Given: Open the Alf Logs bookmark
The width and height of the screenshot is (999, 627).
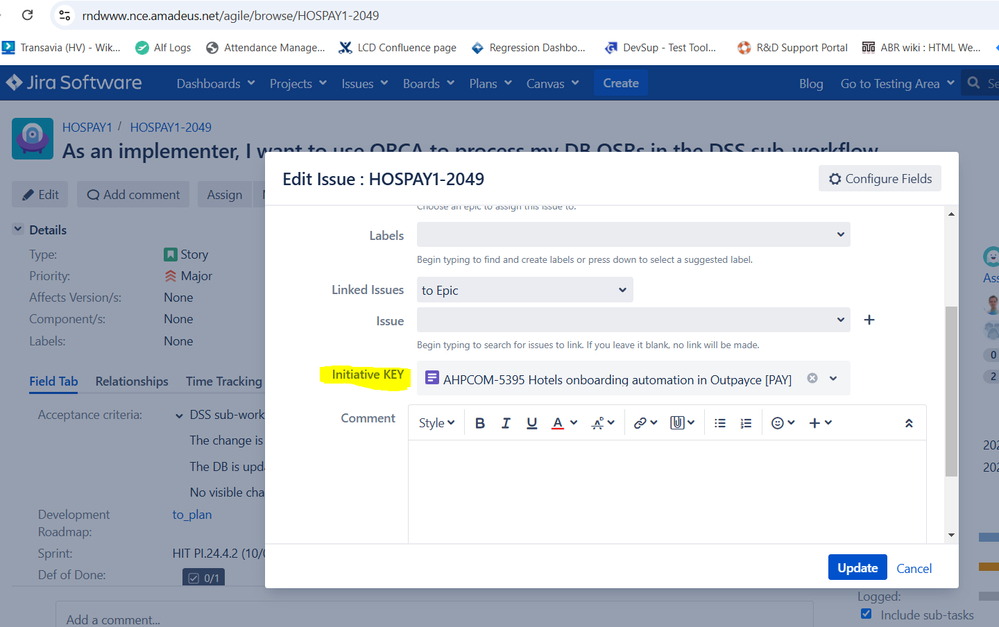Looking at the screenshot, I should (x=163, y=48).
